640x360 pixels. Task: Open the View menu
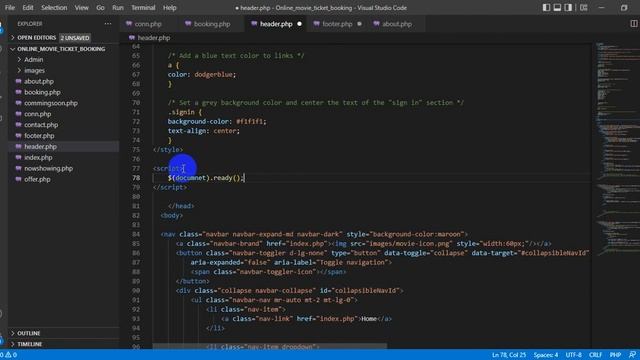[x=81, y=8]
